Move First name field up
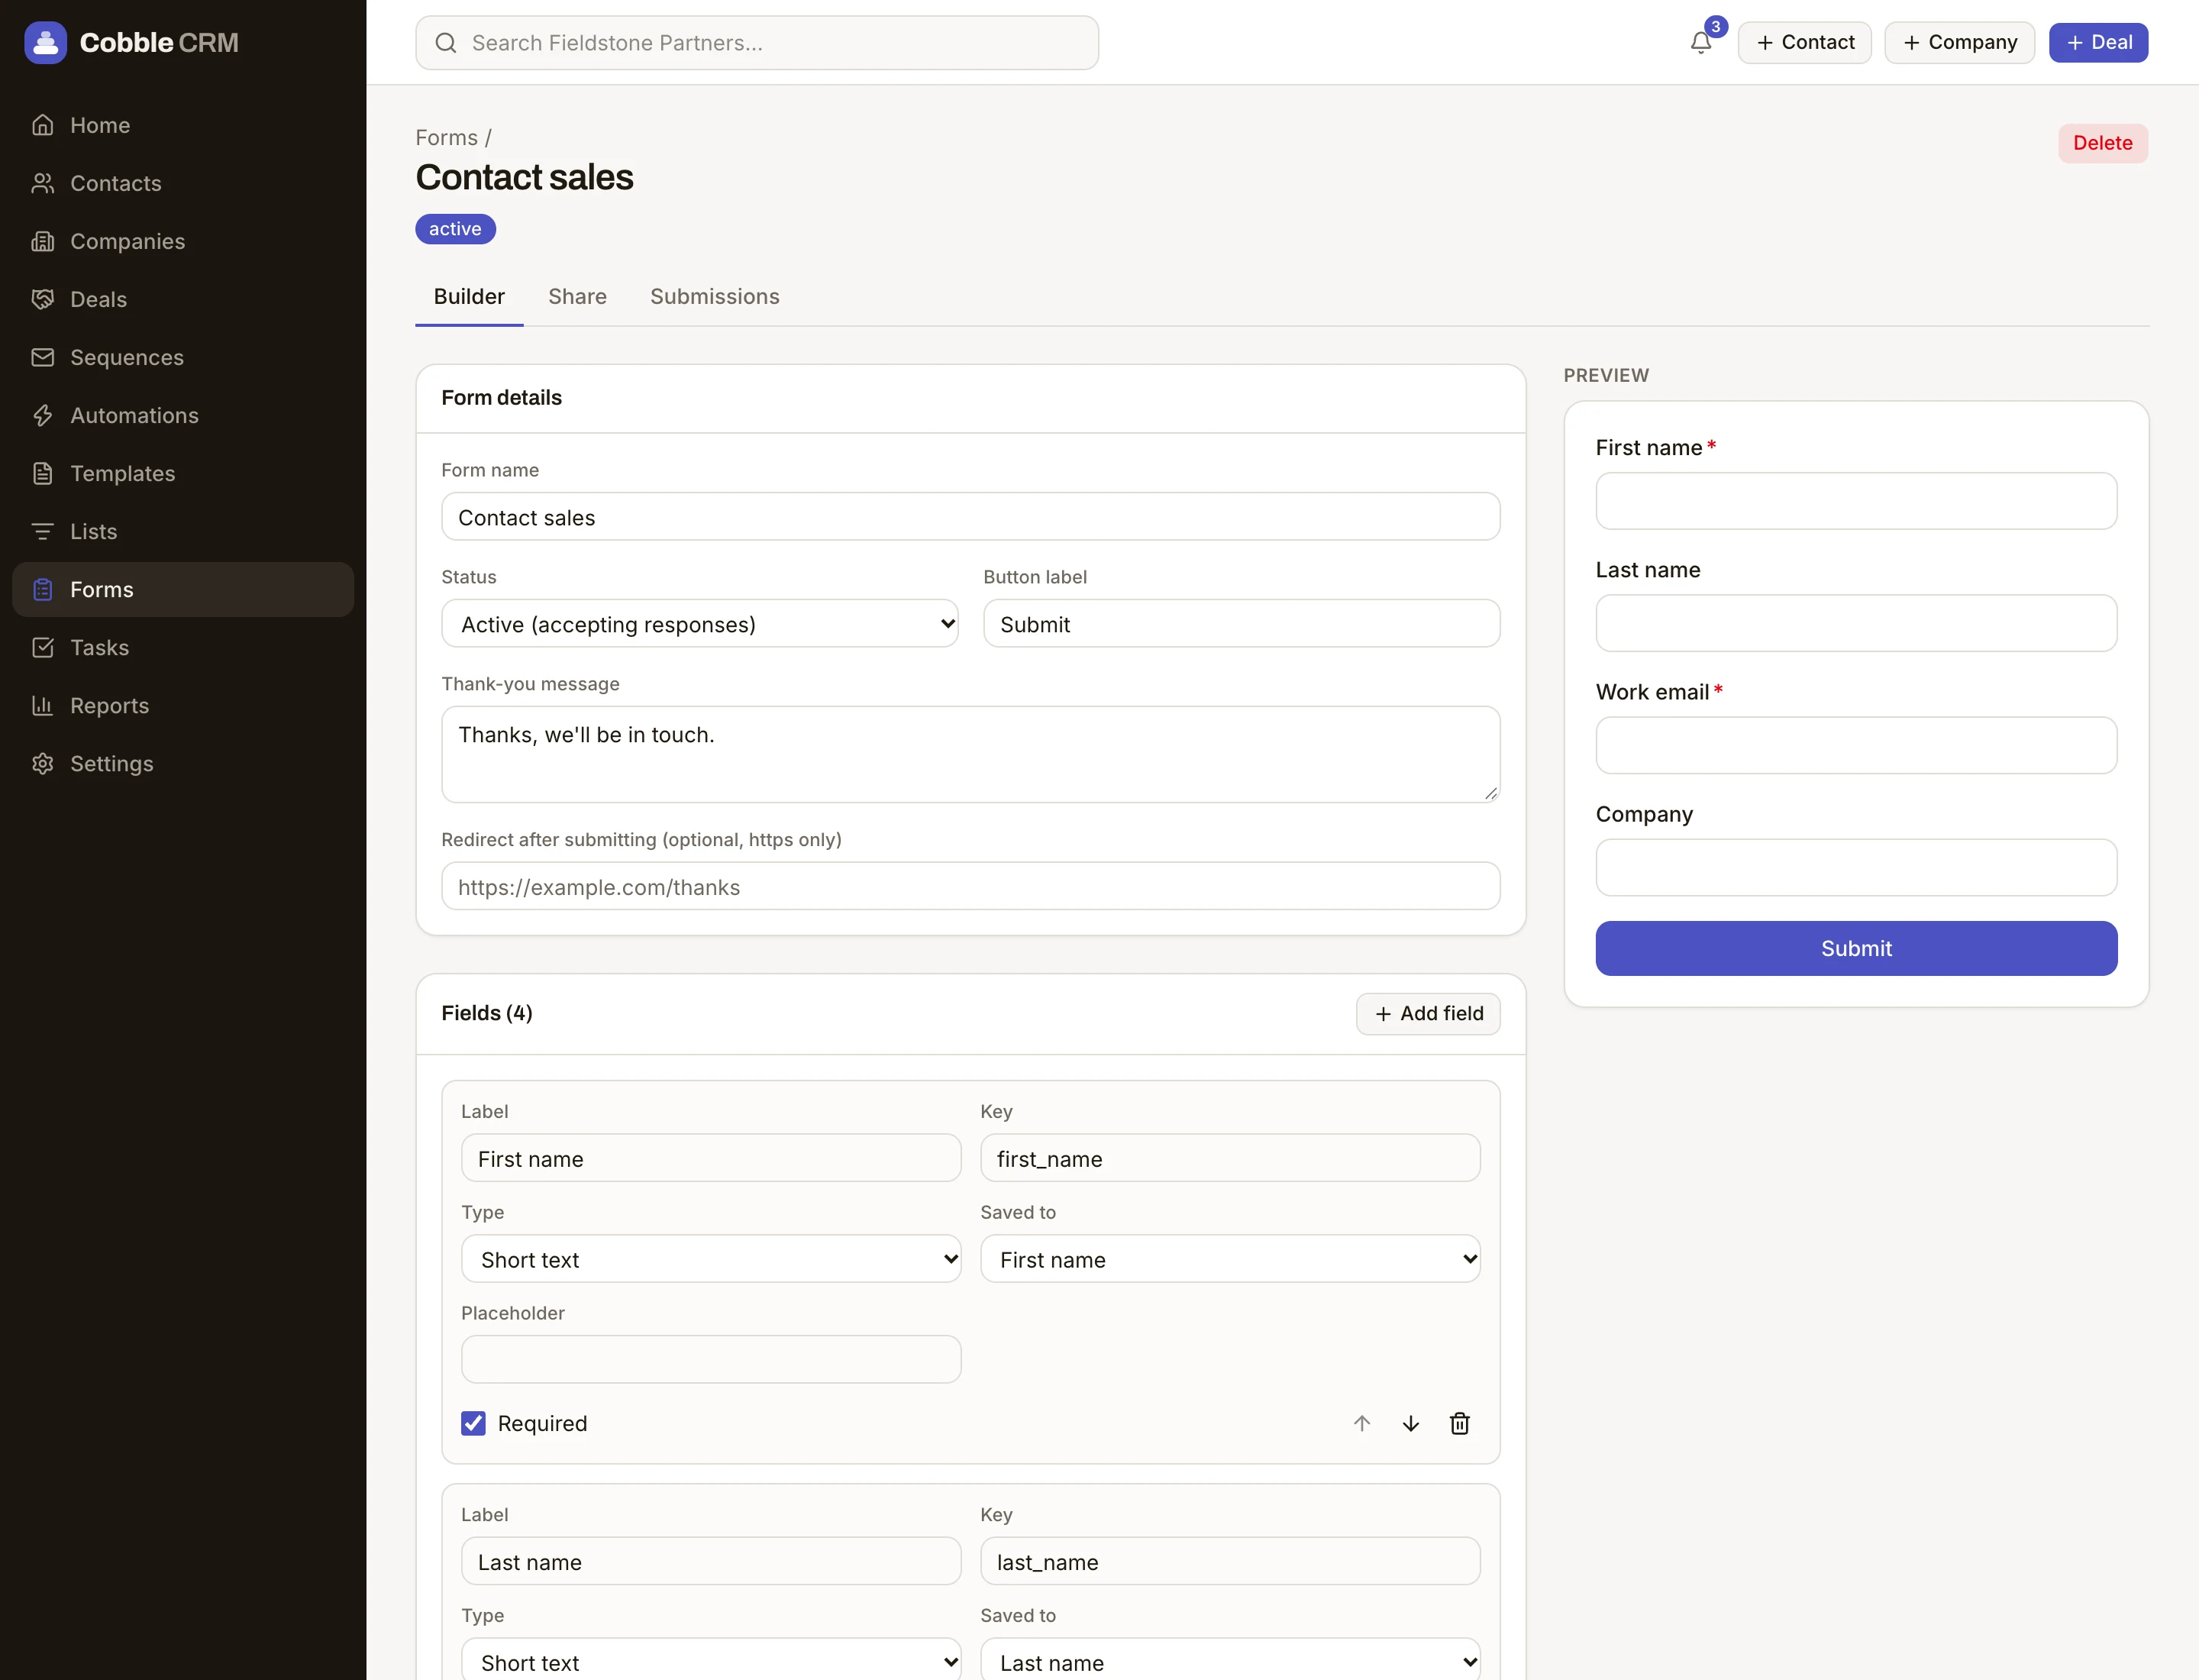Viewport: 2199px width, 1680px height. click(1361, 1423)
